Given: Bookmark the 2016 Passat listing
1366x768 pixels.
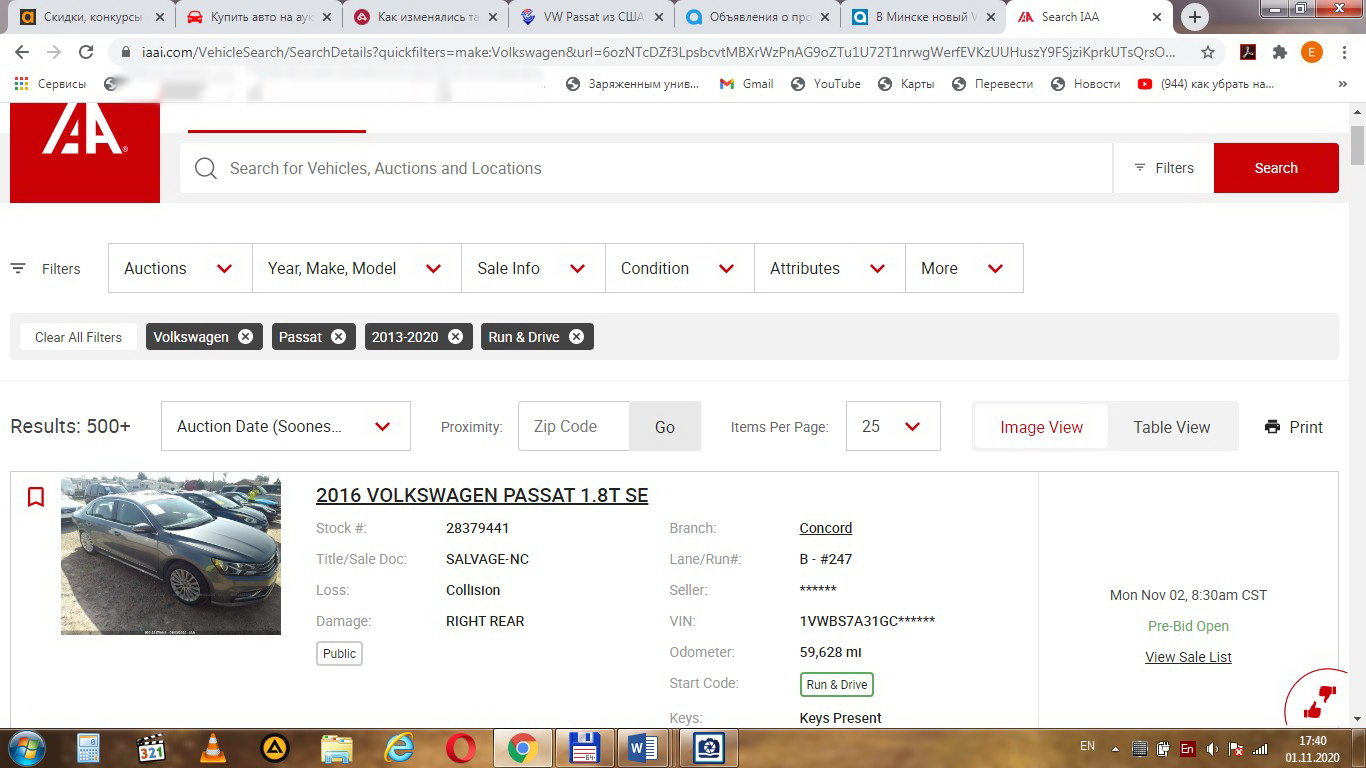Looking at the screenshot, I should [36, 496].
